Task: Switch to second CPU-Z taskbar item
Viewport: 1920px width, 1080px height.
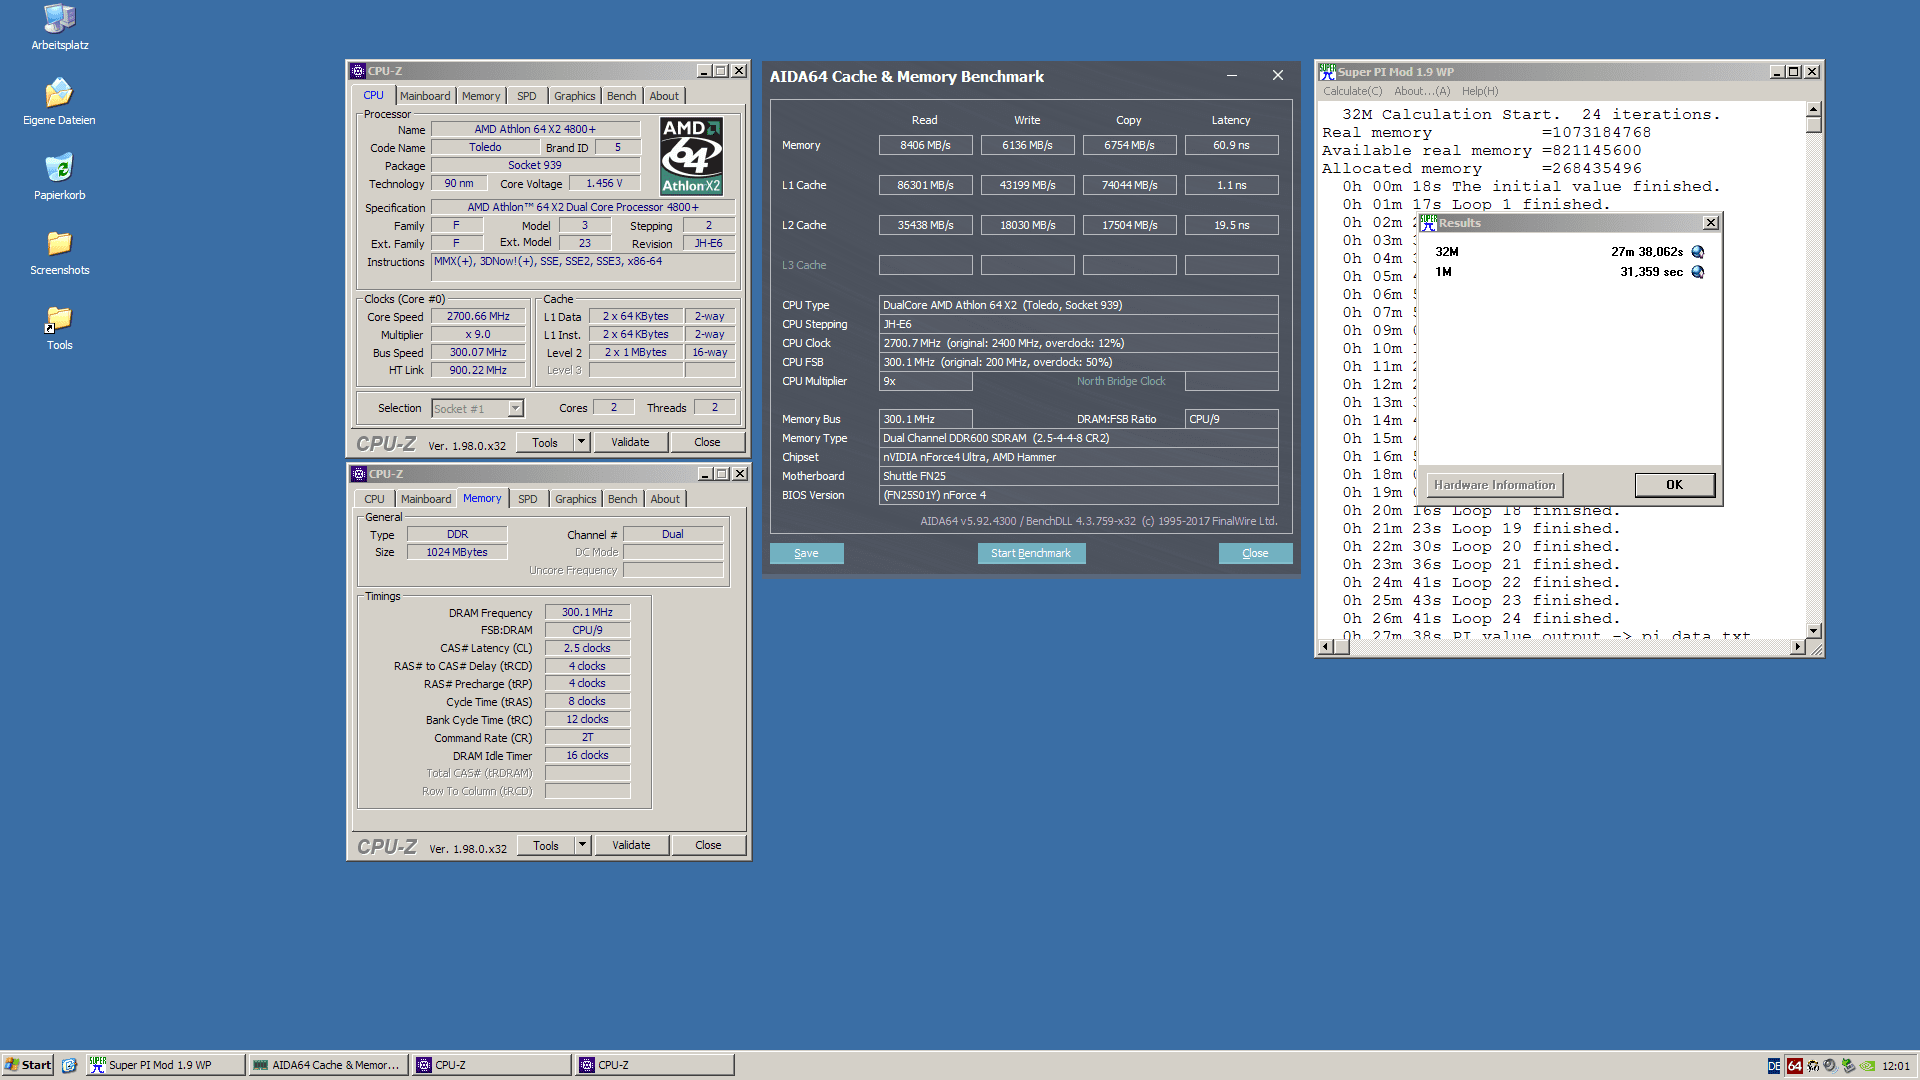Action: tap(654, 1065)
